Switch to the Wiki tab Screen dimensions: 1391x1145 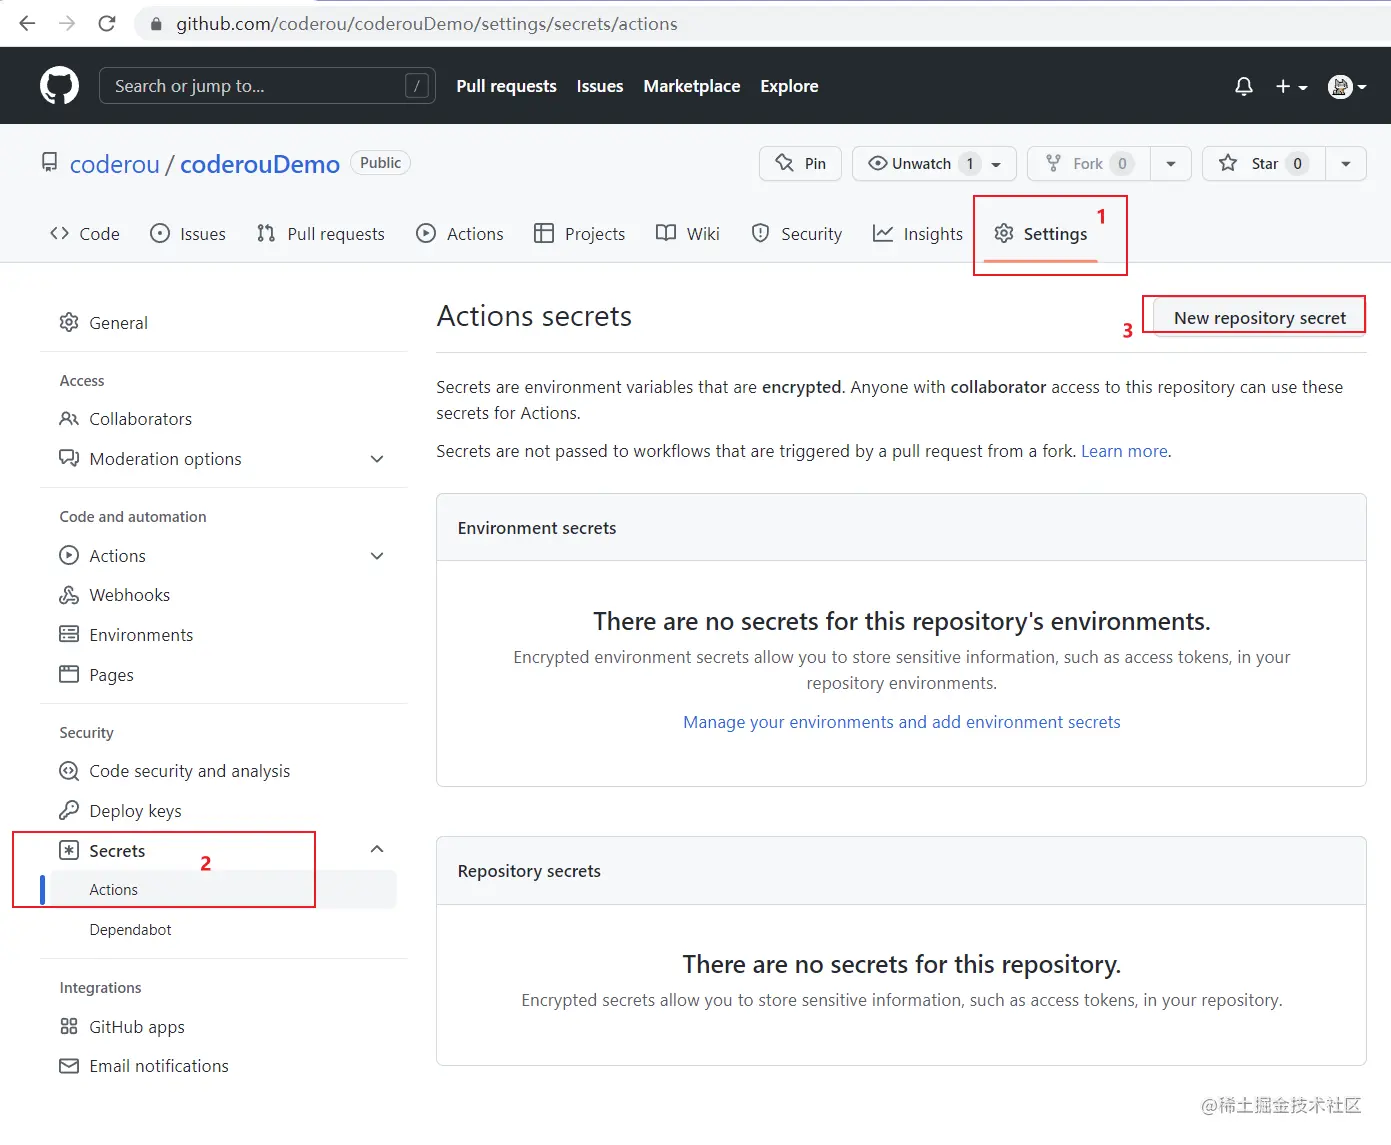(688, 233)
